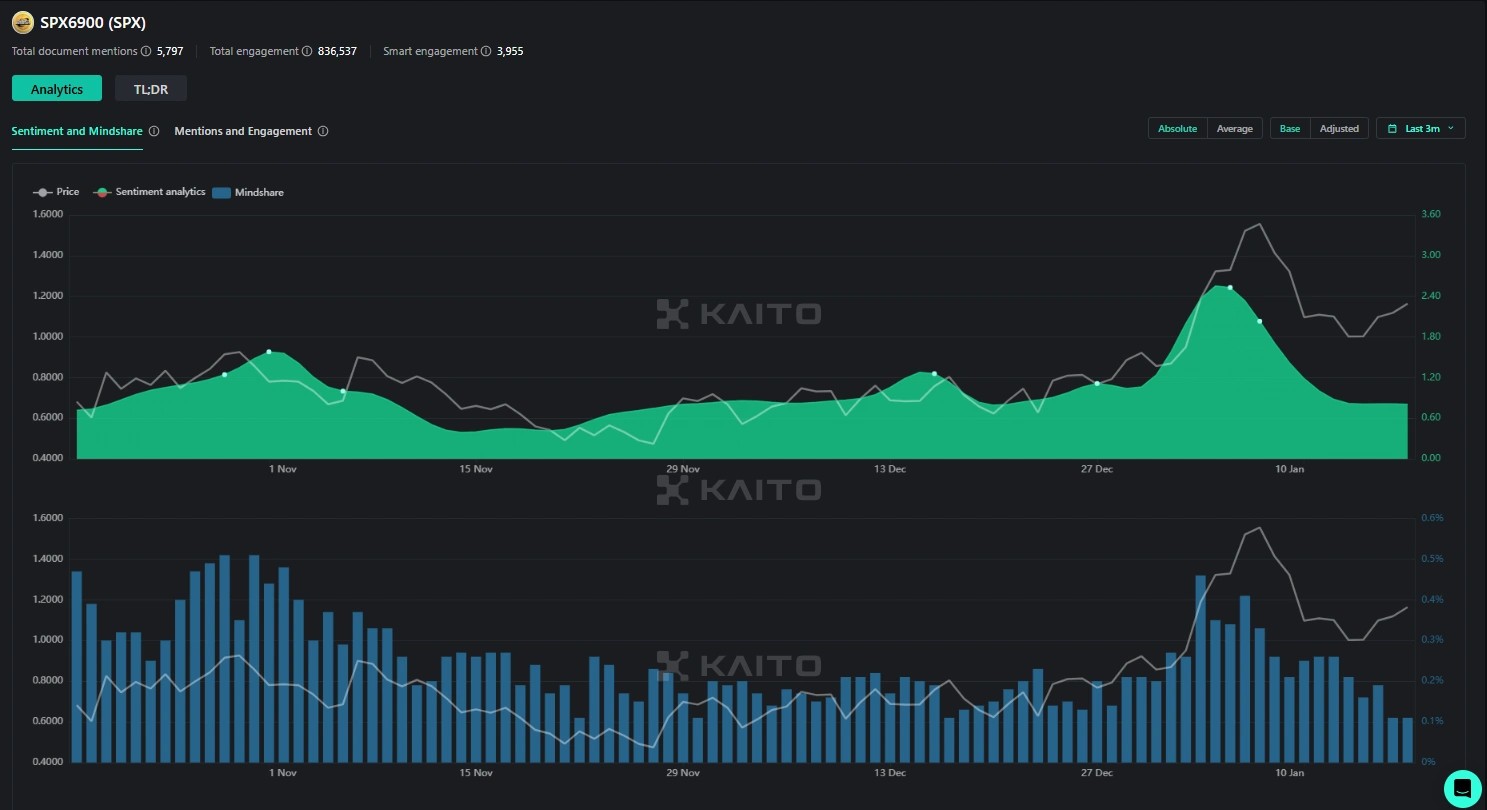The image size is (1487, 810).
Task: Click info icon beside Sentiment and Mindshare
Action: 154,131
